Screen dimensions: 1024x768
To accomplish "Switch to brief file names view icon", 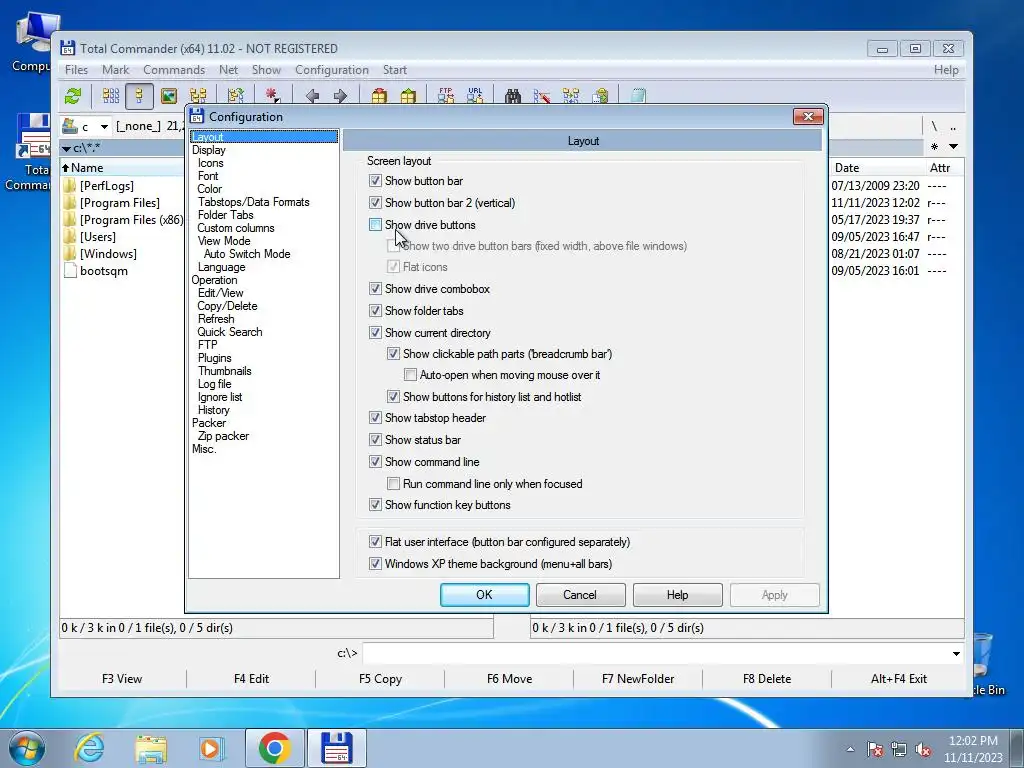I will point(111,96).
